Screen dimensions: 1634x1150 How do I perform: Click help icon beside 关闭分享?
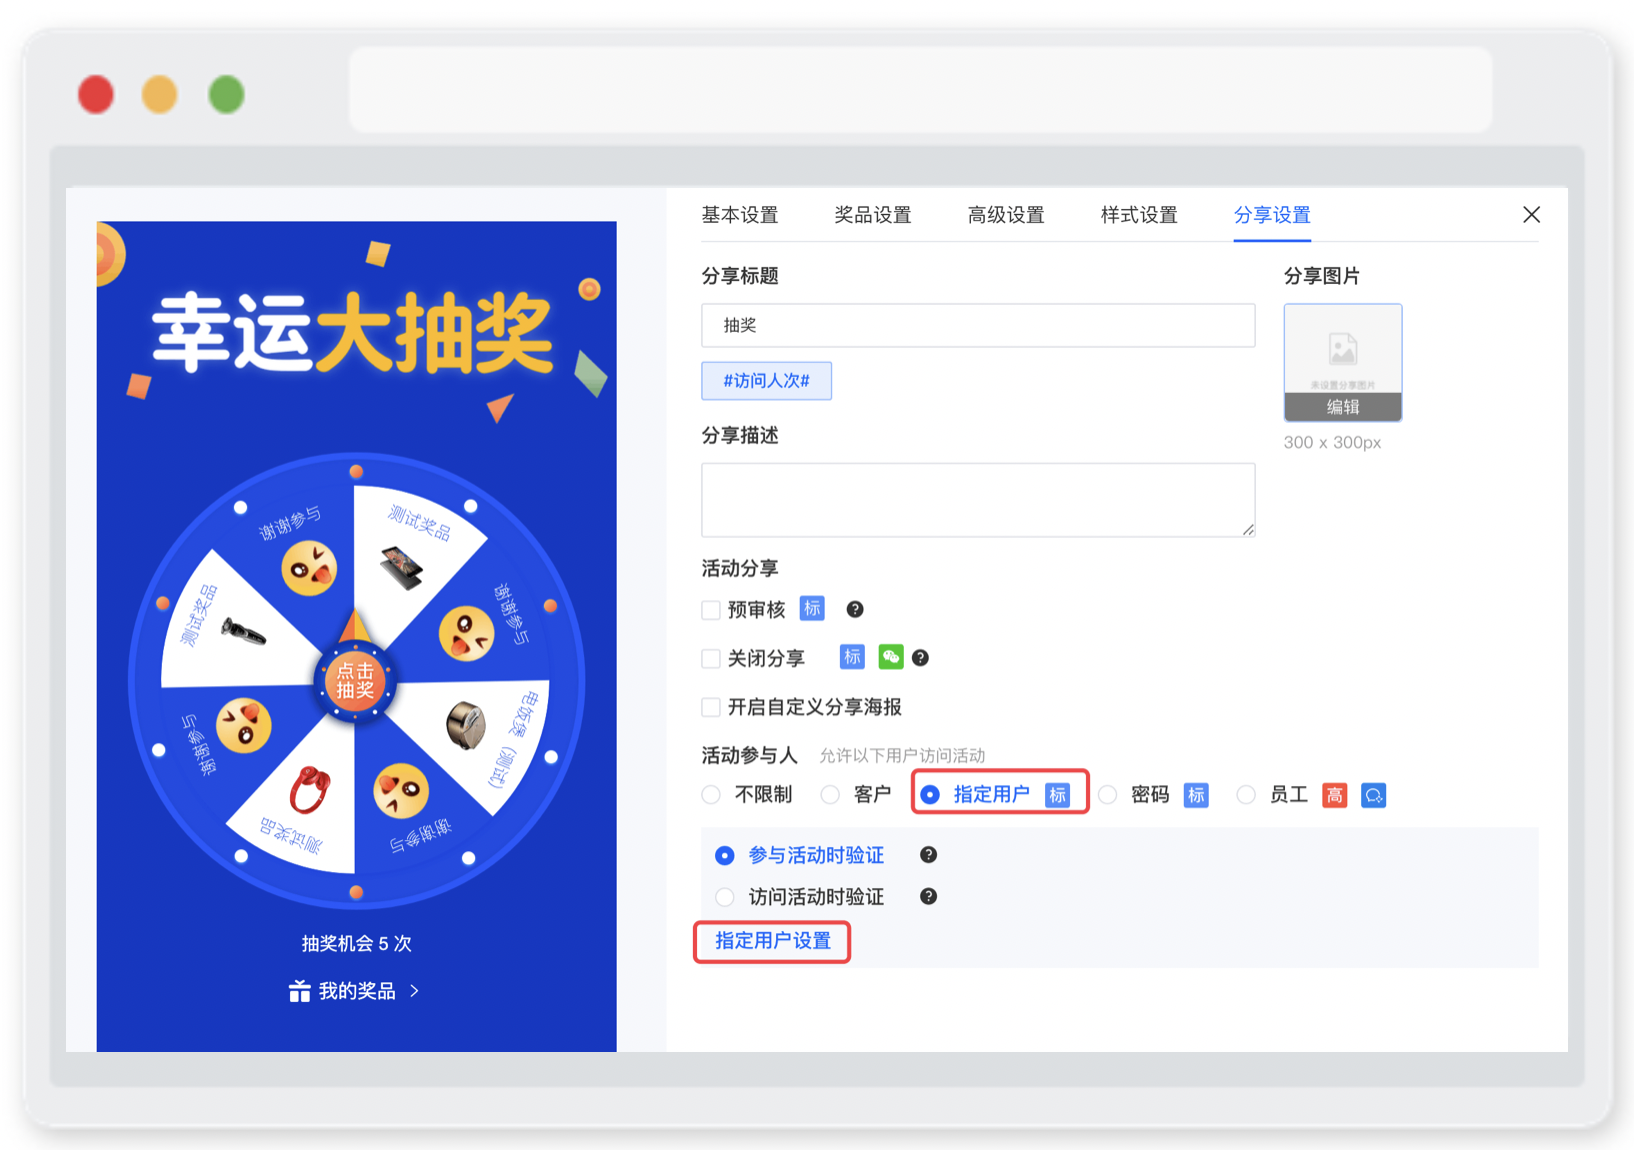(x=920, y=658)
